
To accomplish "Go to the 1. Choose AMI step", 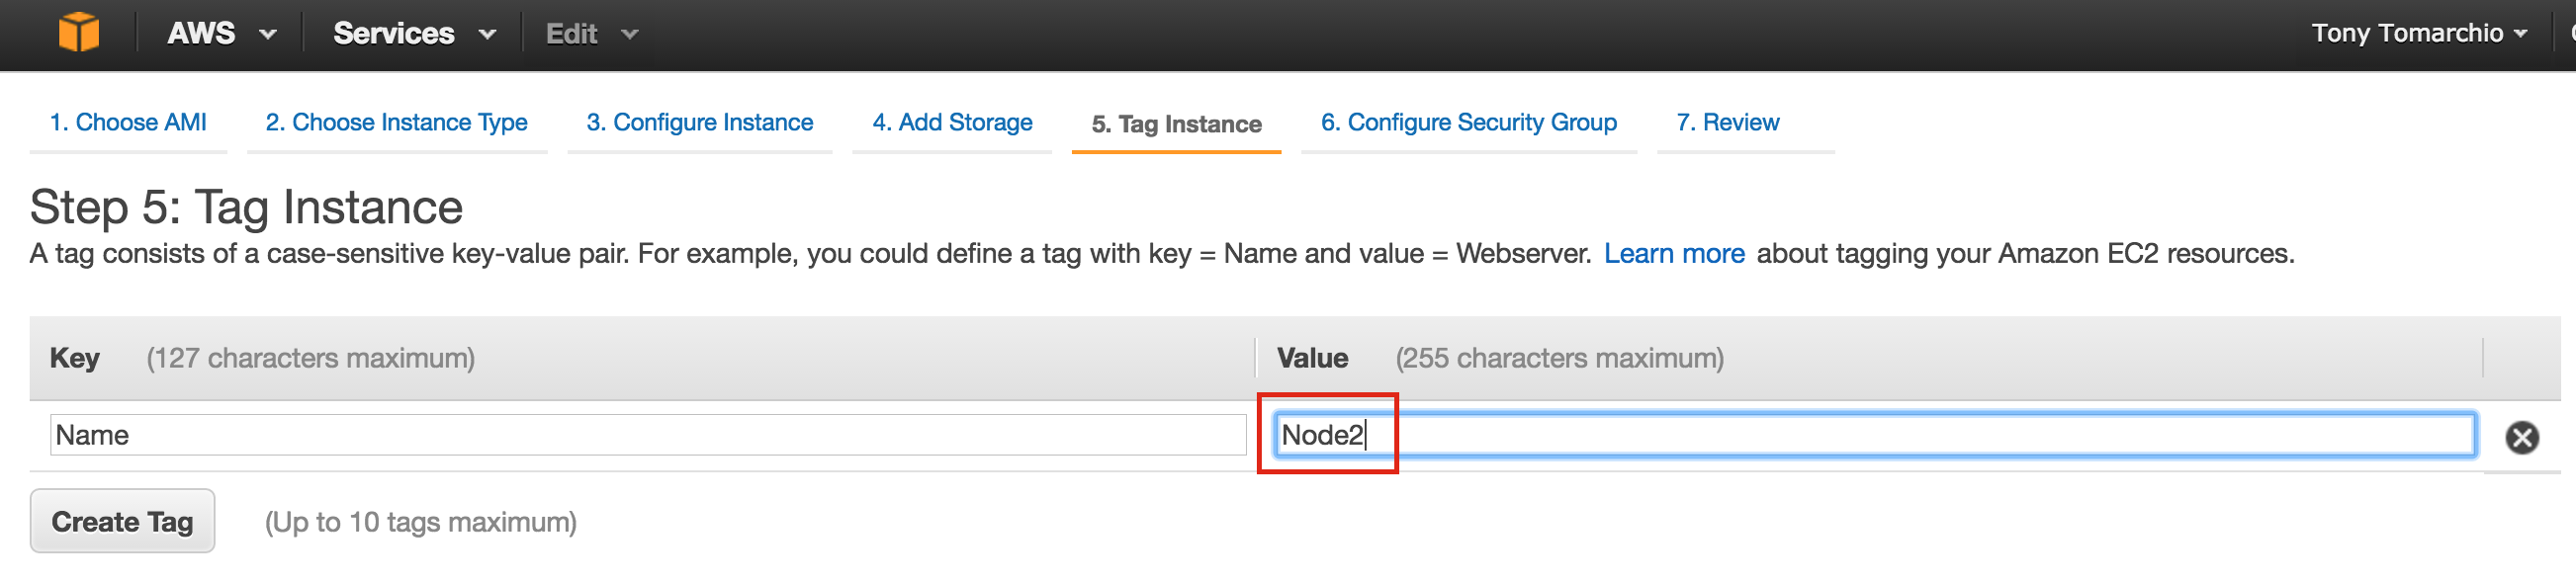I will point(128,122).
